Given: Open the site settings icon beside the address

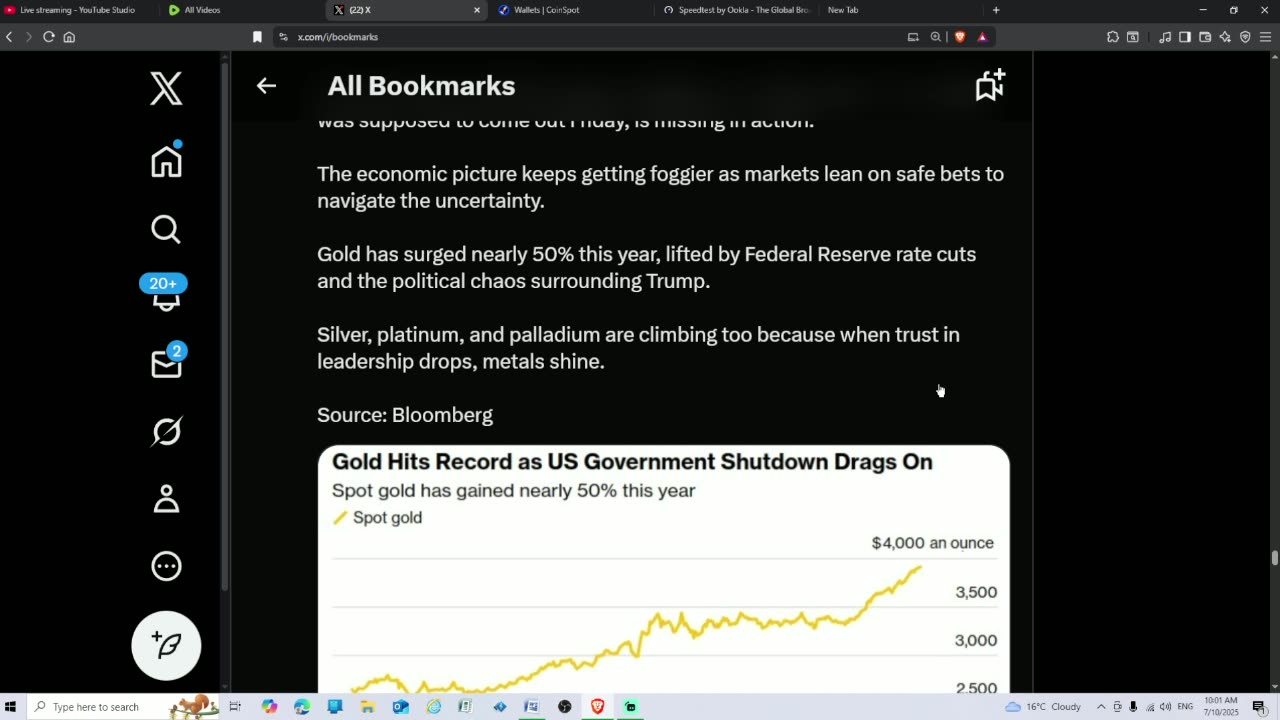Looking at the screenshot, I should 284,37.
